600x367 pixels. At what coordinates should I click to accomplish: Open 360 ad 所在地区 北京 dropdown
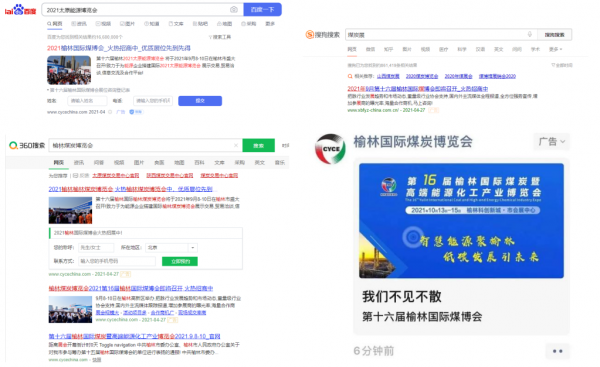pyautogui.click(x=172, y=248)
